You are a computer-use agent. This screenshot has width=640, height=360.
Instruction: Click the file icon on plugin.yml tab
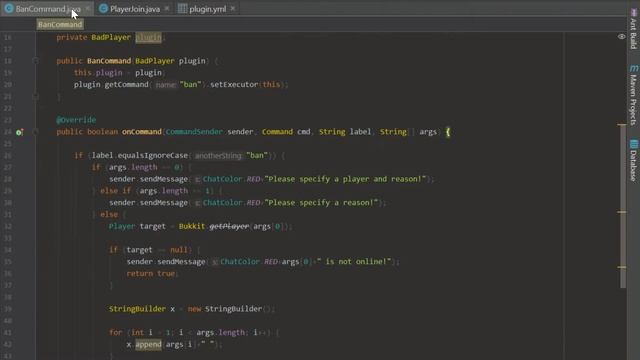182,9
